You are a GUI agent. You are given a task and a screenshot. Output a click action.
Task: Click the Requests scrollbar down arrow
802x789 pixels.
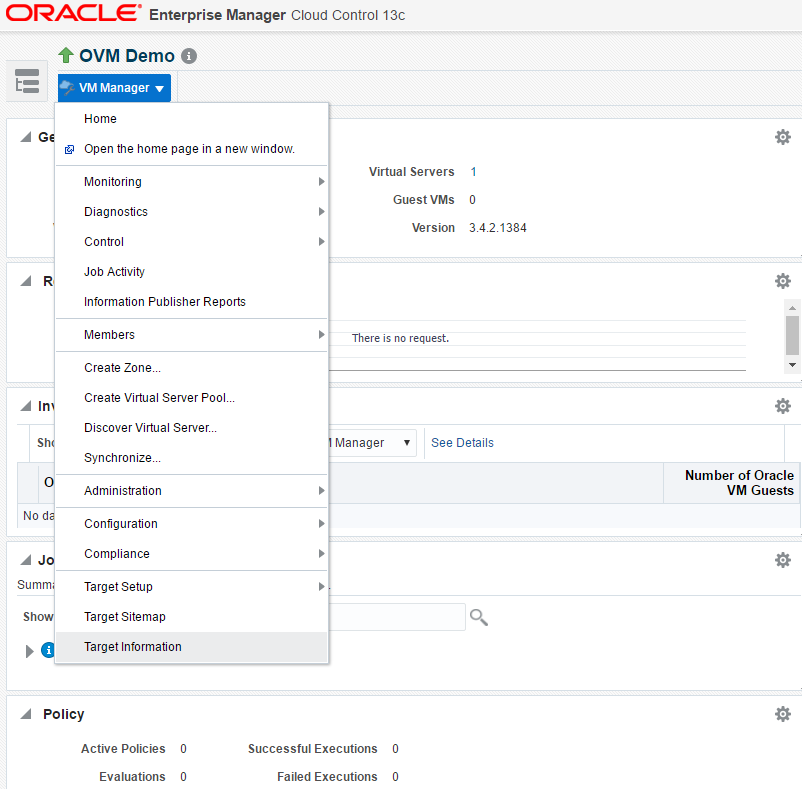click(792, 365)
